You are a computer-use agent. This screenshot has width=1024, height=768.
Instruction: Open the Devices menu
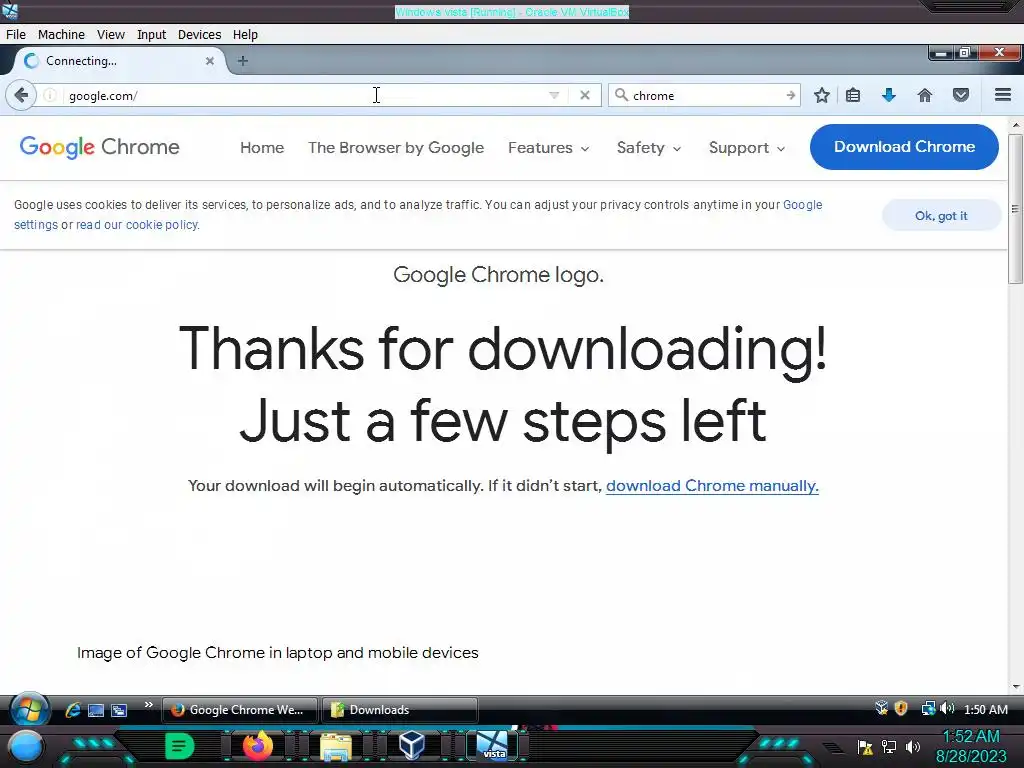pos(199,35)
